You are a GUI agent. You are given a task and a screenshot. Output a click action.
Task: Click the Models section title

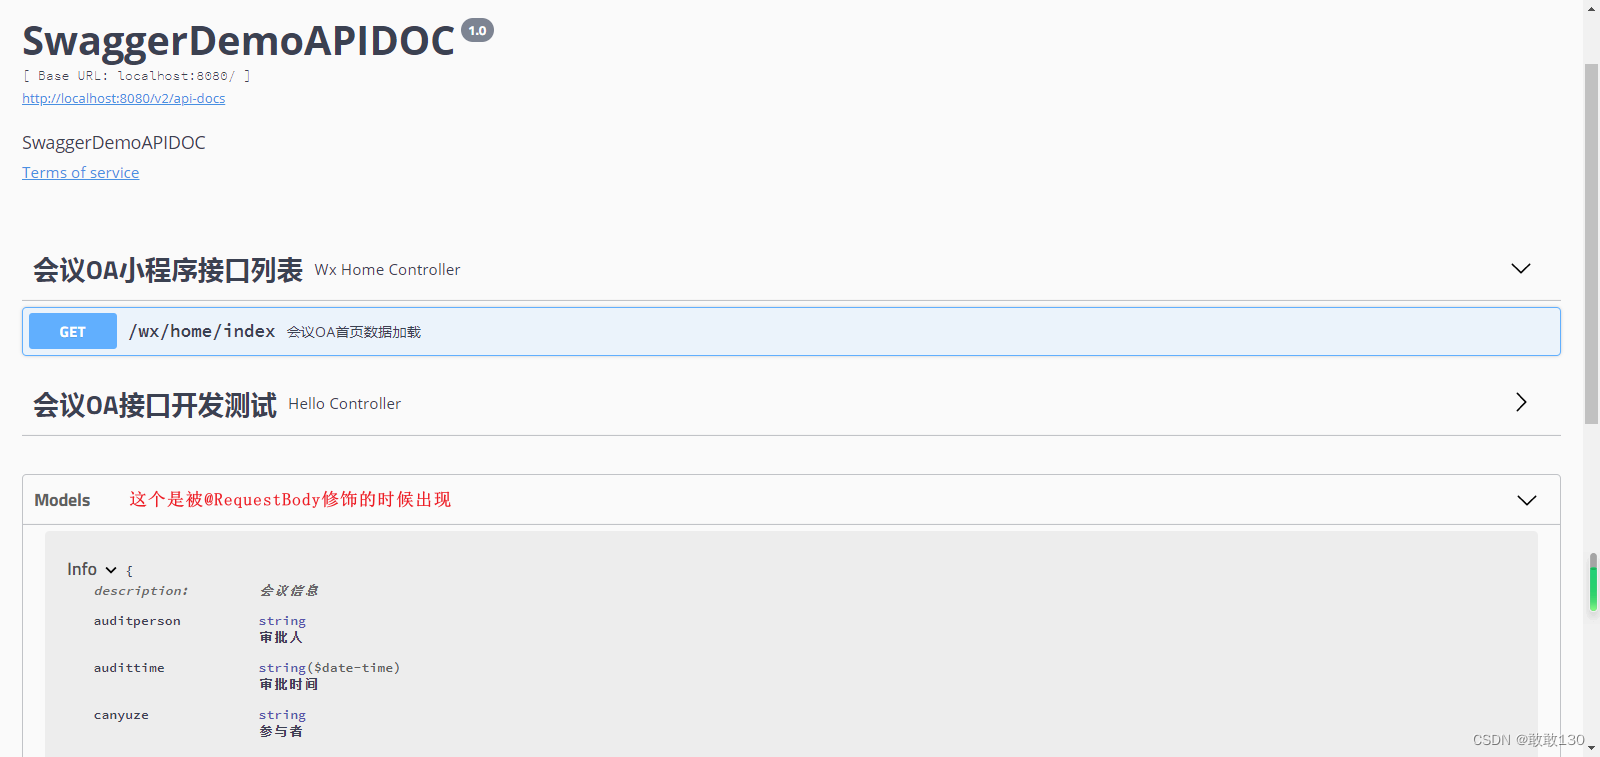62,500
